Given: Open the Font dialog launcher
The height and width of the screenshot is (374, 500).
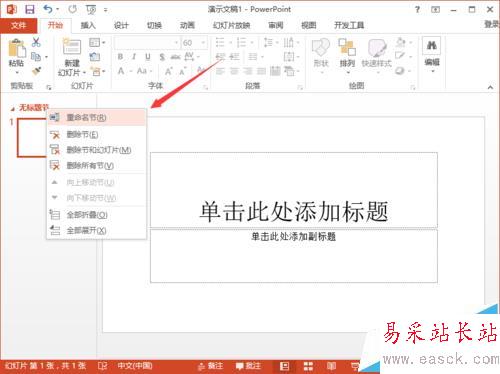Looking at the screenshot, I should [206, 88].
